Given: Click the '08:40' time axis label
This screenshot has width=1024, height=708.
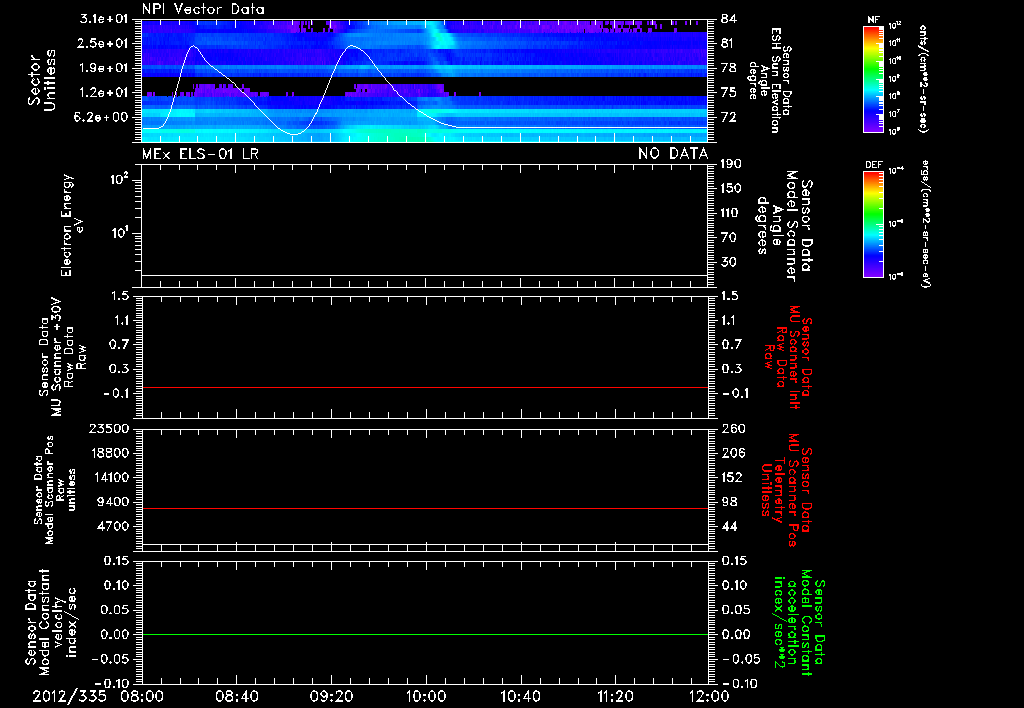Looking at the screenshot, I should tap(236, 696).
